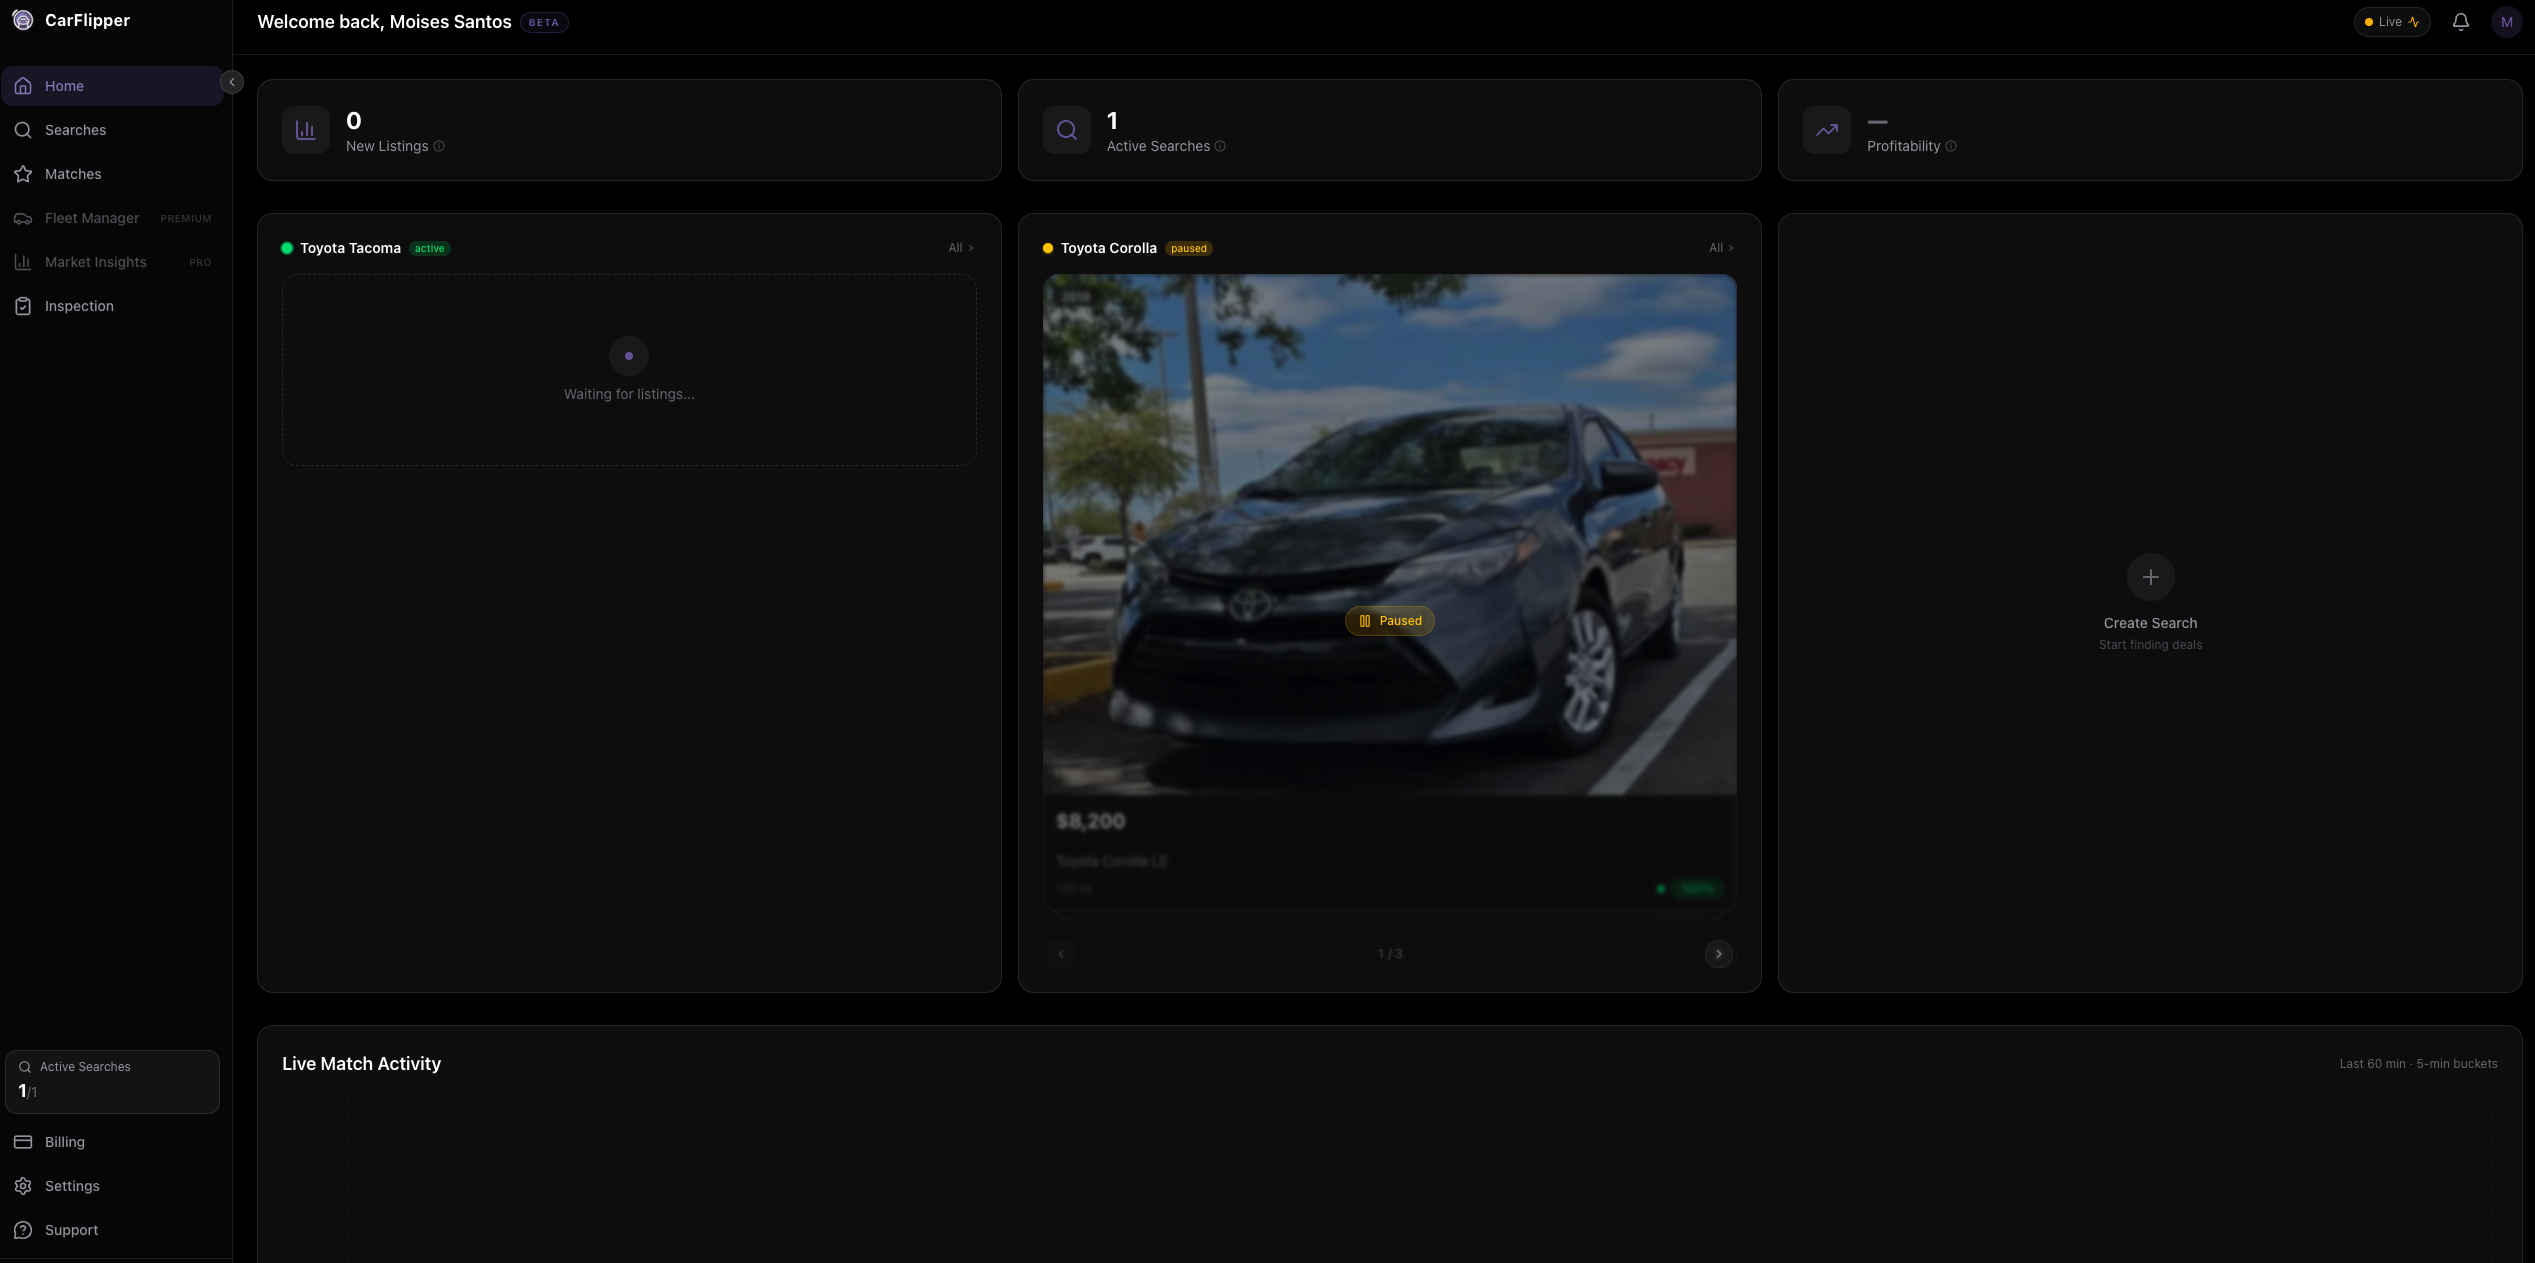Viewport: 2535px width, 1263px height.
Task: Go to next Corolla listing arrow
Action: coord(1718,954)
